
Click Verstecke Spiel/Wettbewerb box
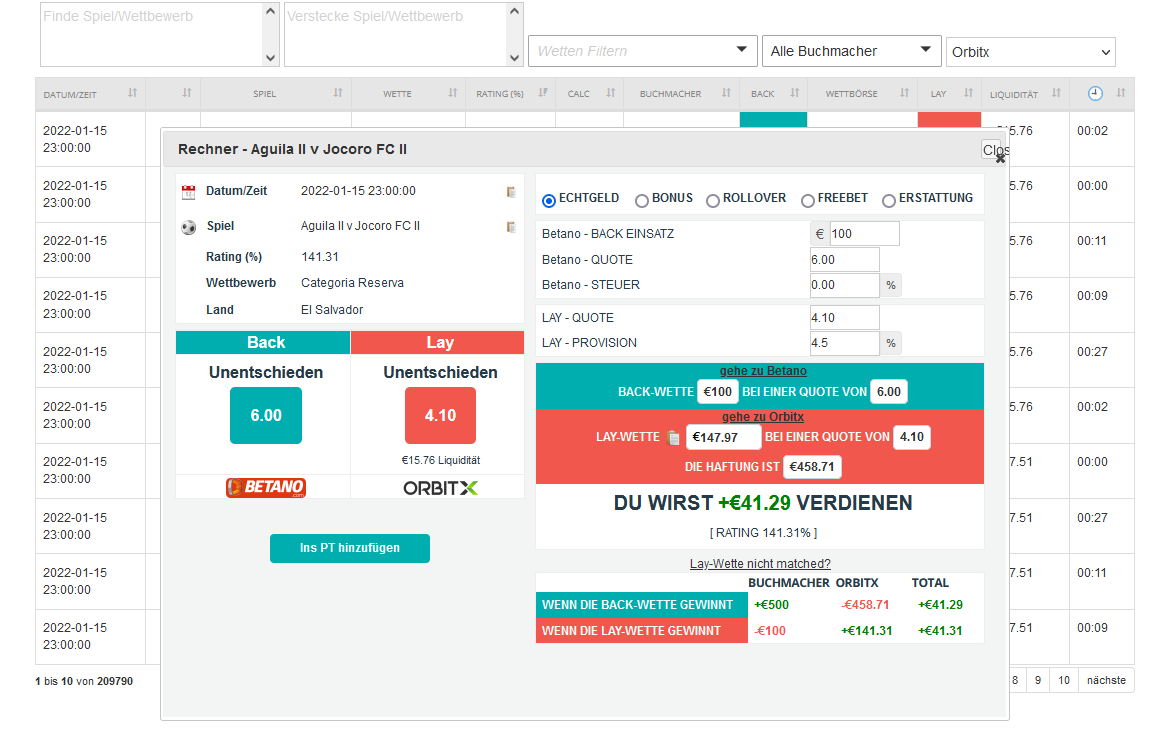[404, 34]
